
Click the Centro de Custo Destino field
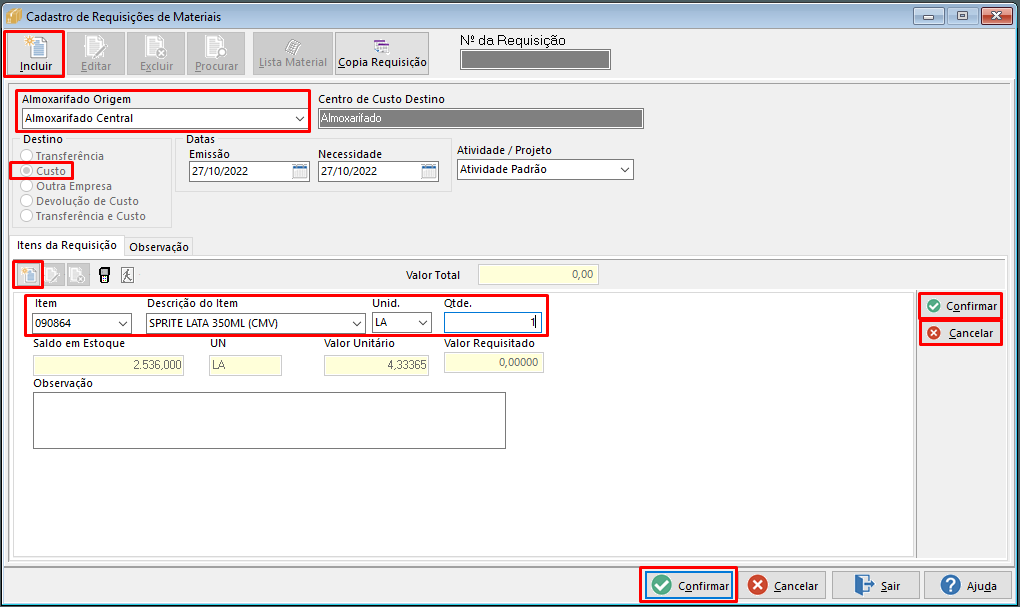point(481,118)
